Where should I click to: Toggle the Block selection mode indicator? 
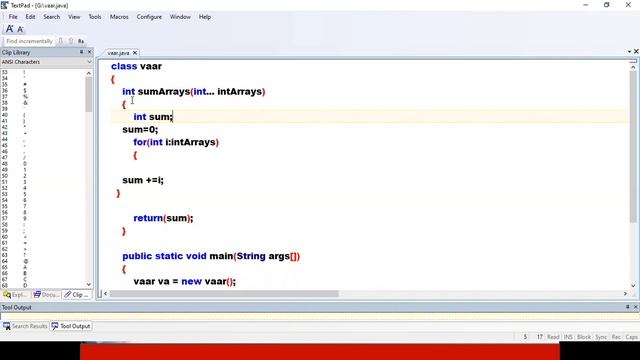pos(584,337)
